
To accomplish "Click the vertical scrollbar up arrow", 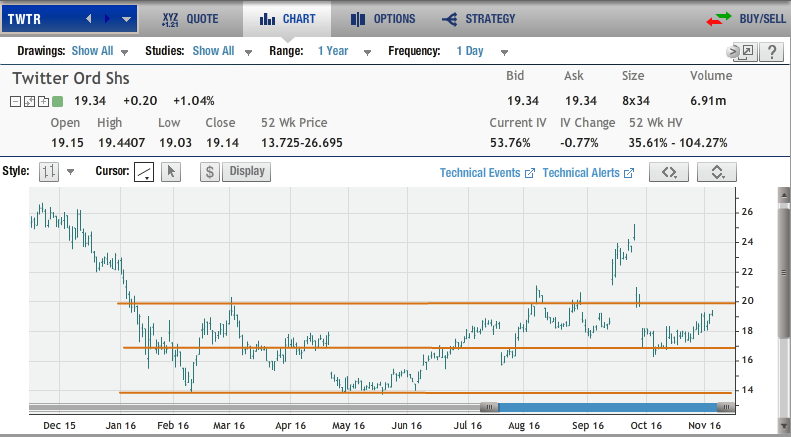I will pyautogui.click(x=783, y=195).
